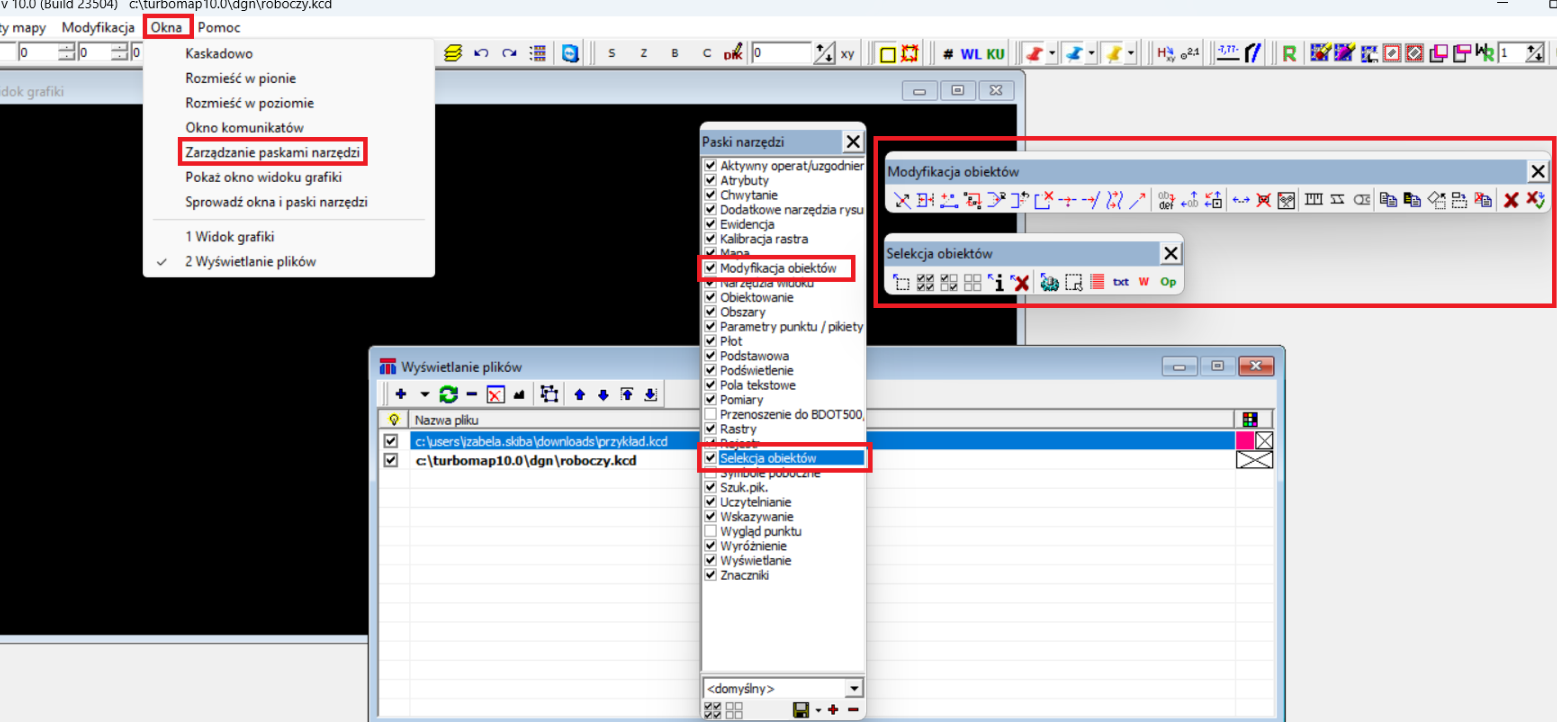Uncheck the Modyfikacja obiektów toolbar checkbox
The height and width of the screenshot is (722, 1557).
pos(710,268)
